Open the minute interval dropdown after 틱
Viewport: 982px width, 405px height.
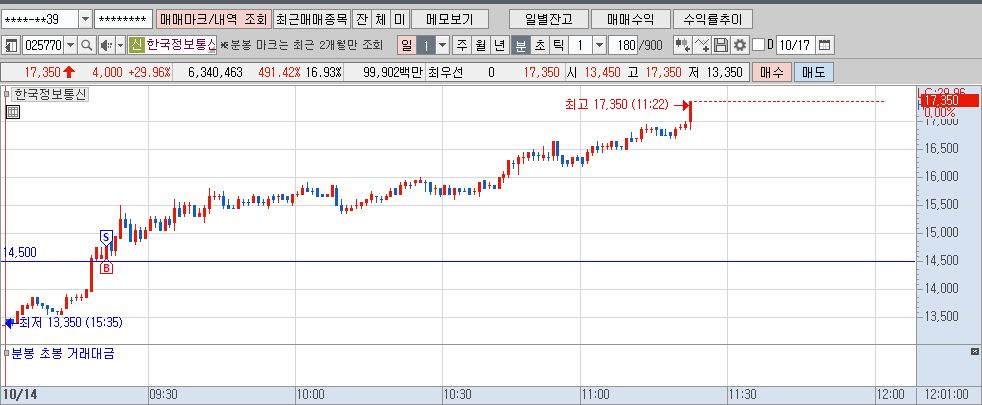[599, 45]
